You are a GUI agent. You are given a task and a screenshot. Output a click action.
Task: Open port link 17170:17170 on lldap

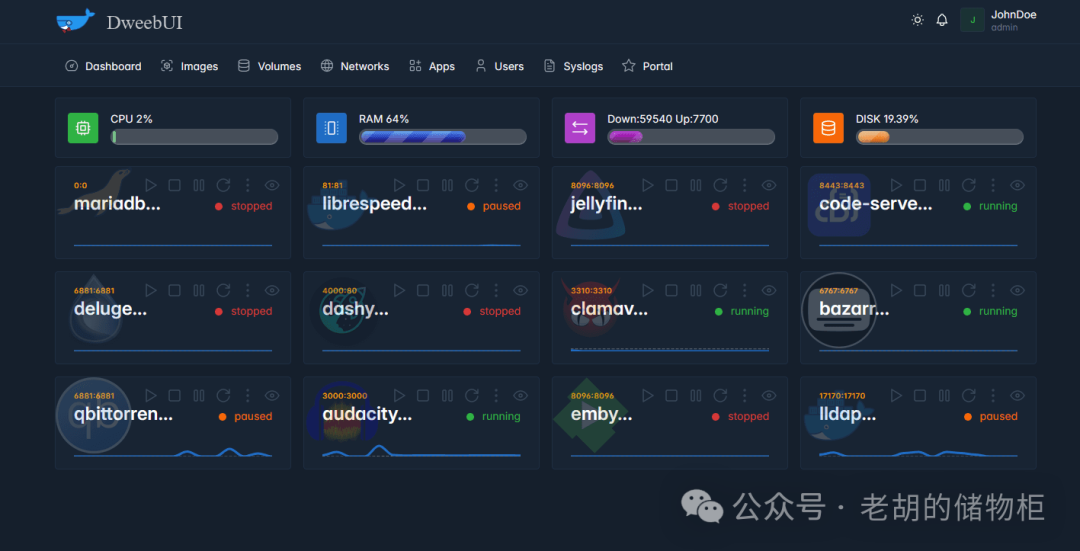(842, 395)
